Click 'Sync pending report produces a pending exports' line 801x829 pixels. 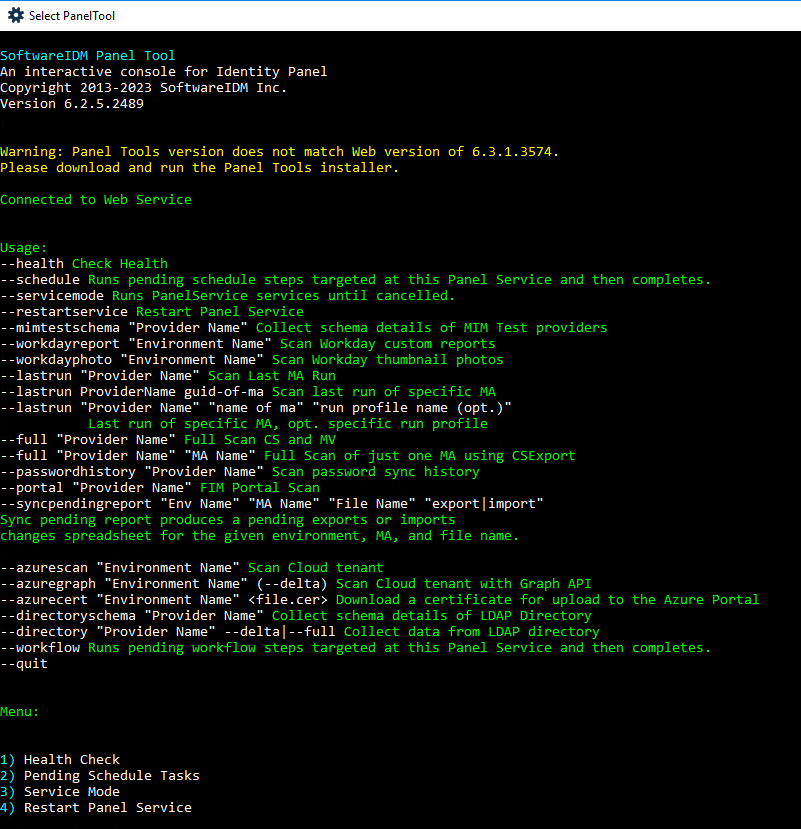[x=228, y=520]
